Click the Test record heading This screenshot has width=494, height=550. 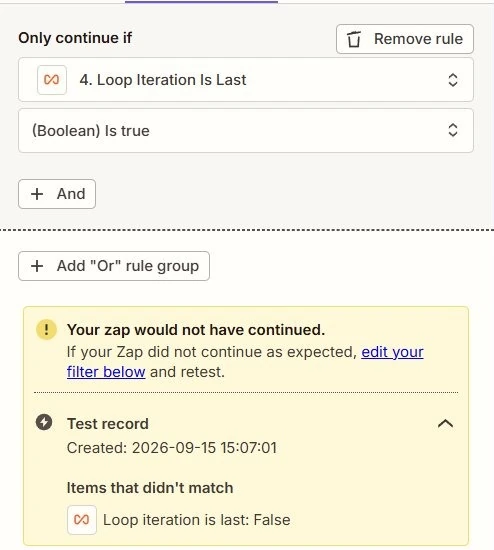click(x=108, y=424)
